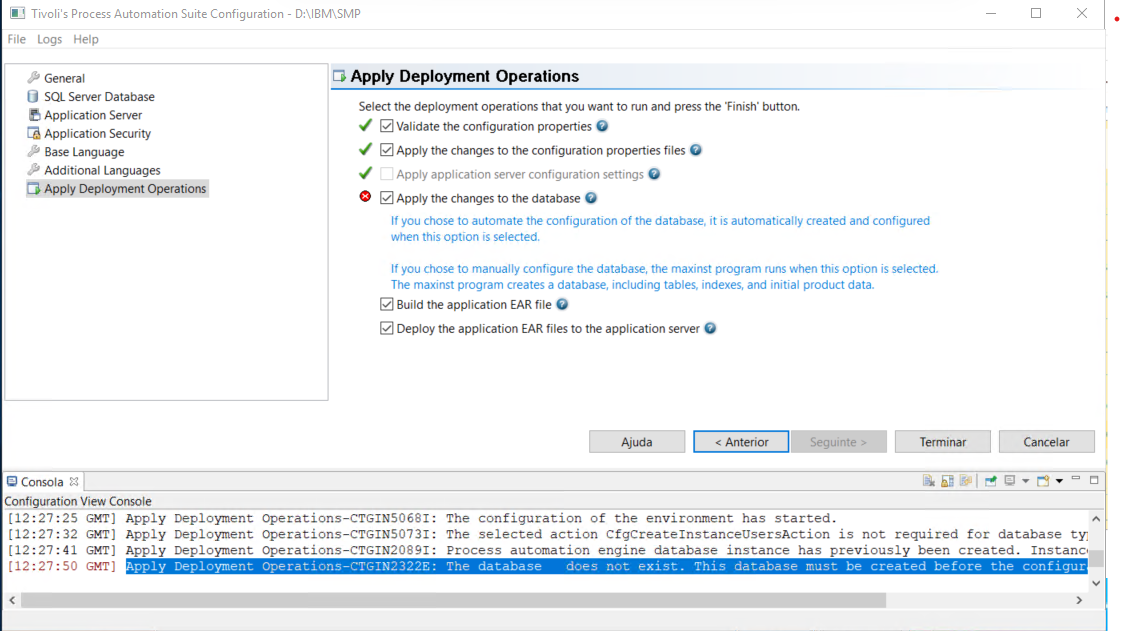Select the highlighted CTGIN2322E error line
Screen dimensions: 1121x631
point(606,566)
